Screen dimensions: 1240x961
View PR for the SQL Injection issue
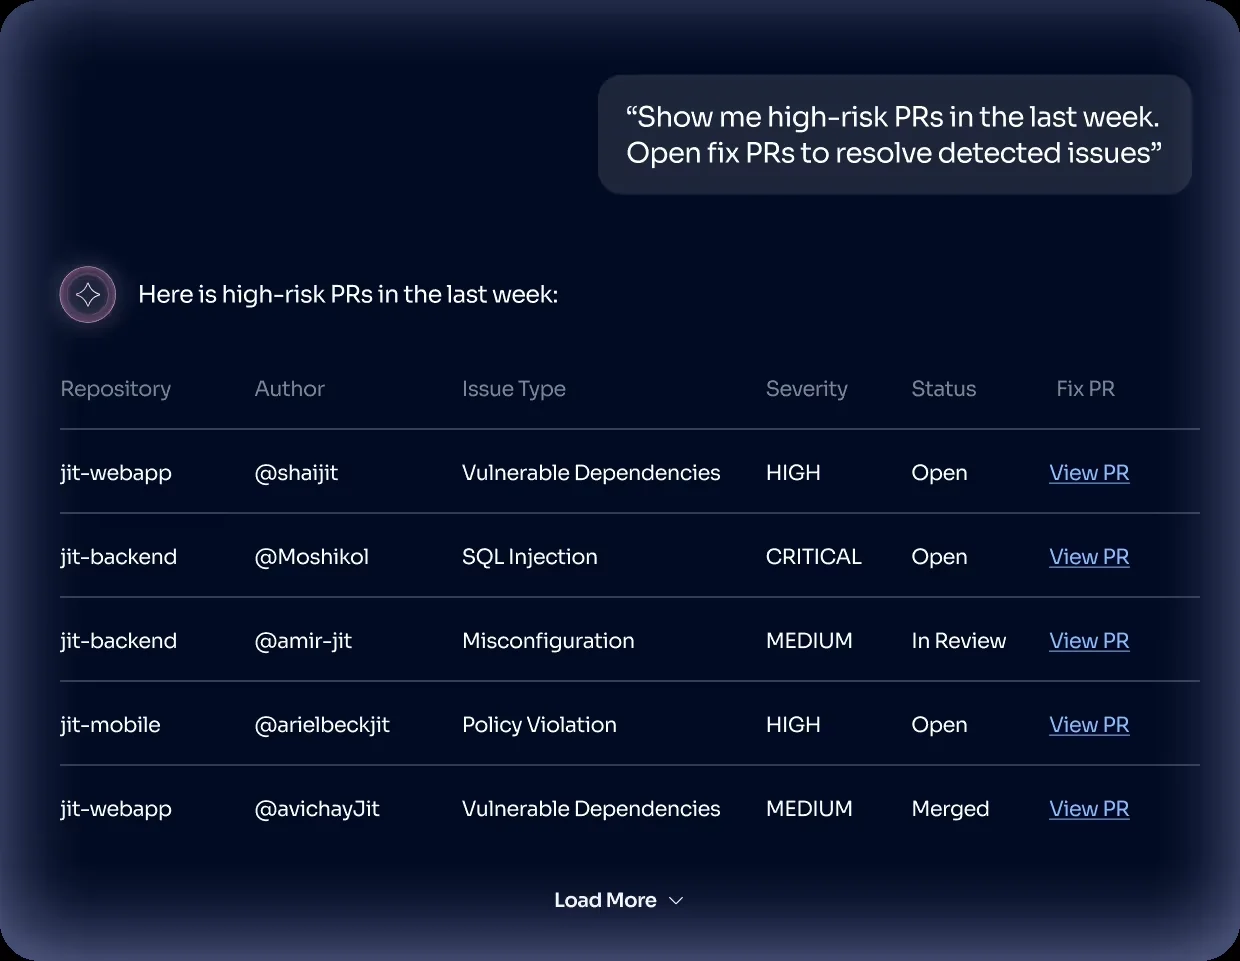point(1089,556)
